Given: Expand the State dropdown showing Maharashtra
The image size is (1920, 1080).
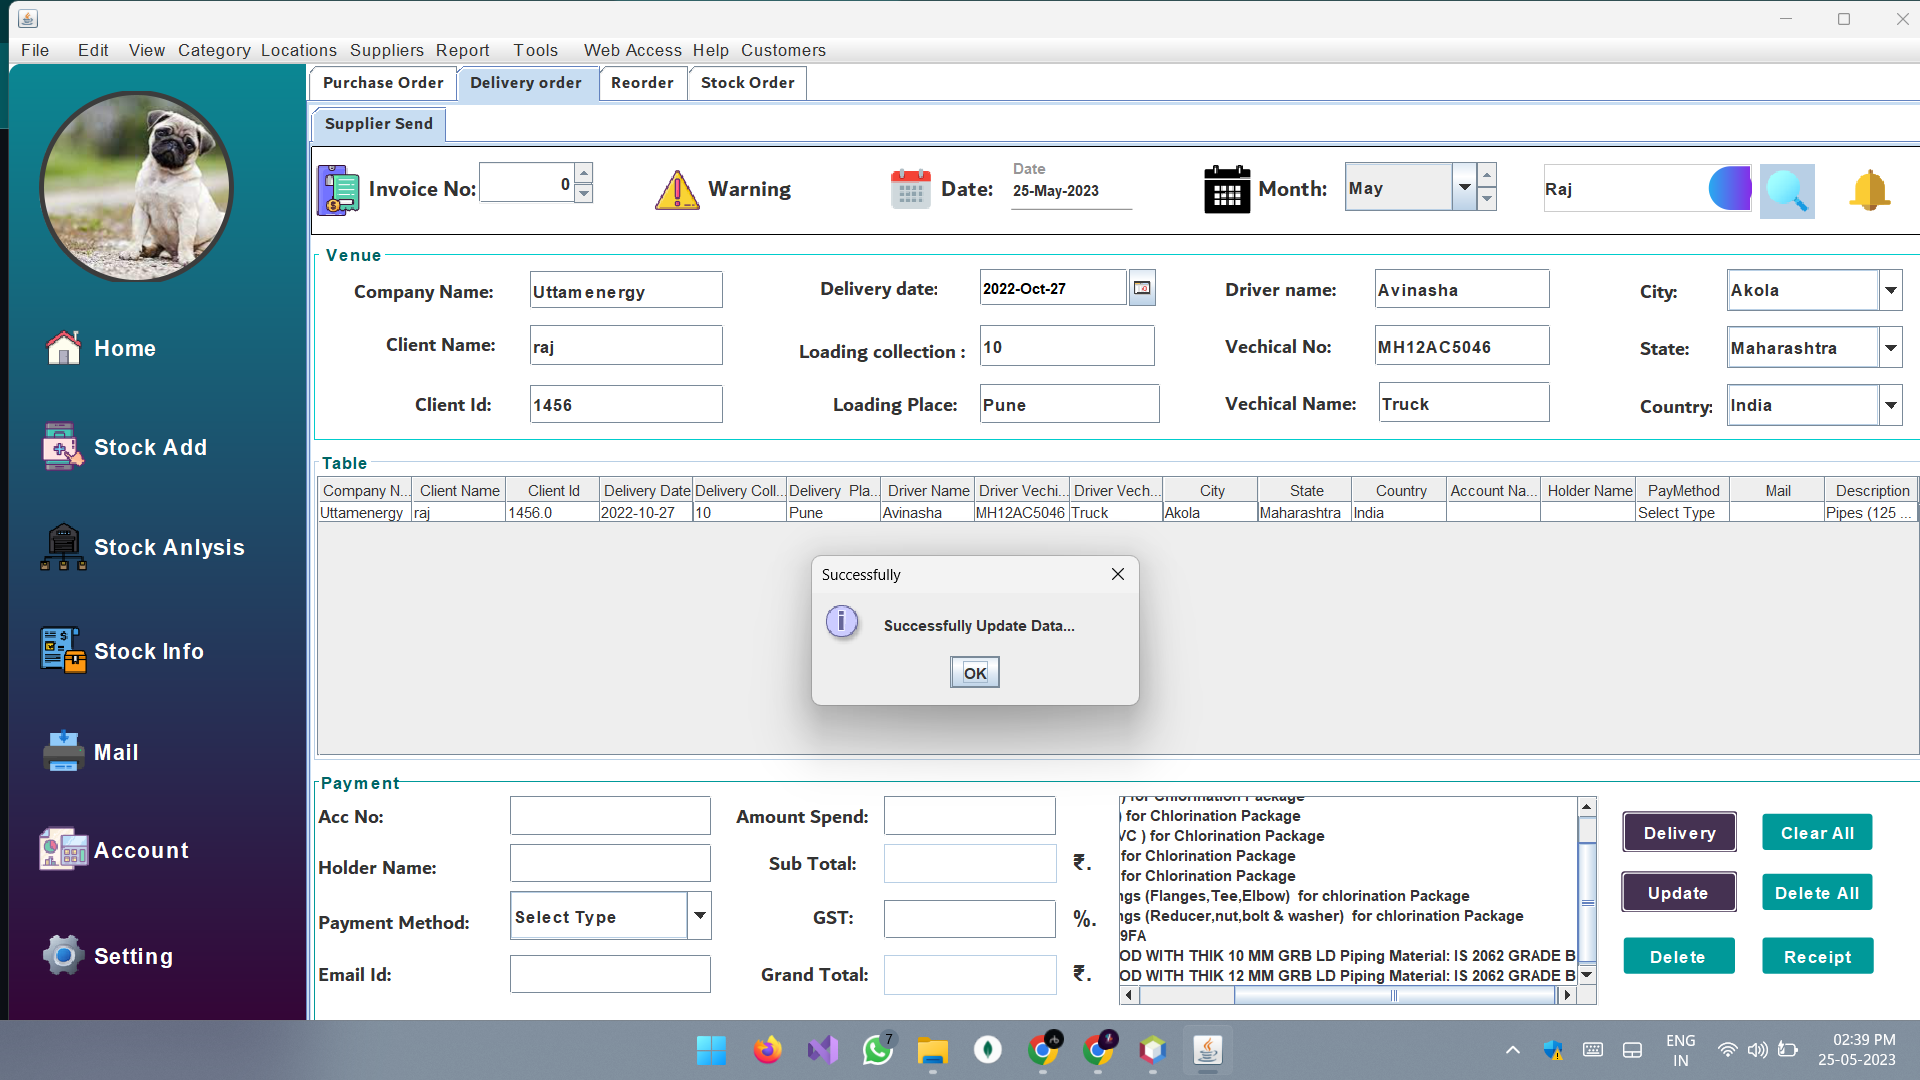Looking at the screenshot, I should click(1890, 347).
